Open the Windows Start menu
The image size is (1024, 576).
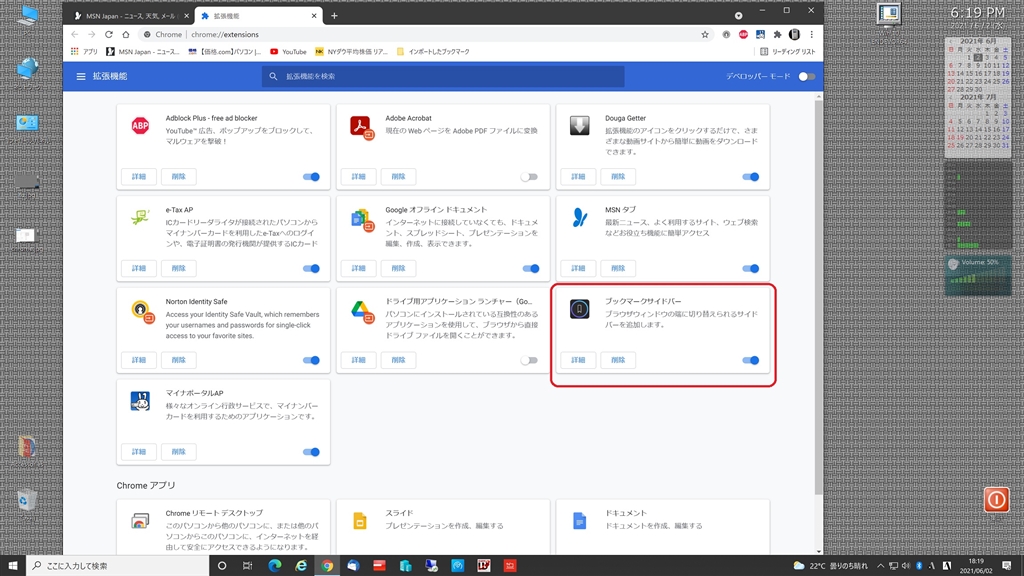pos(12,566)
